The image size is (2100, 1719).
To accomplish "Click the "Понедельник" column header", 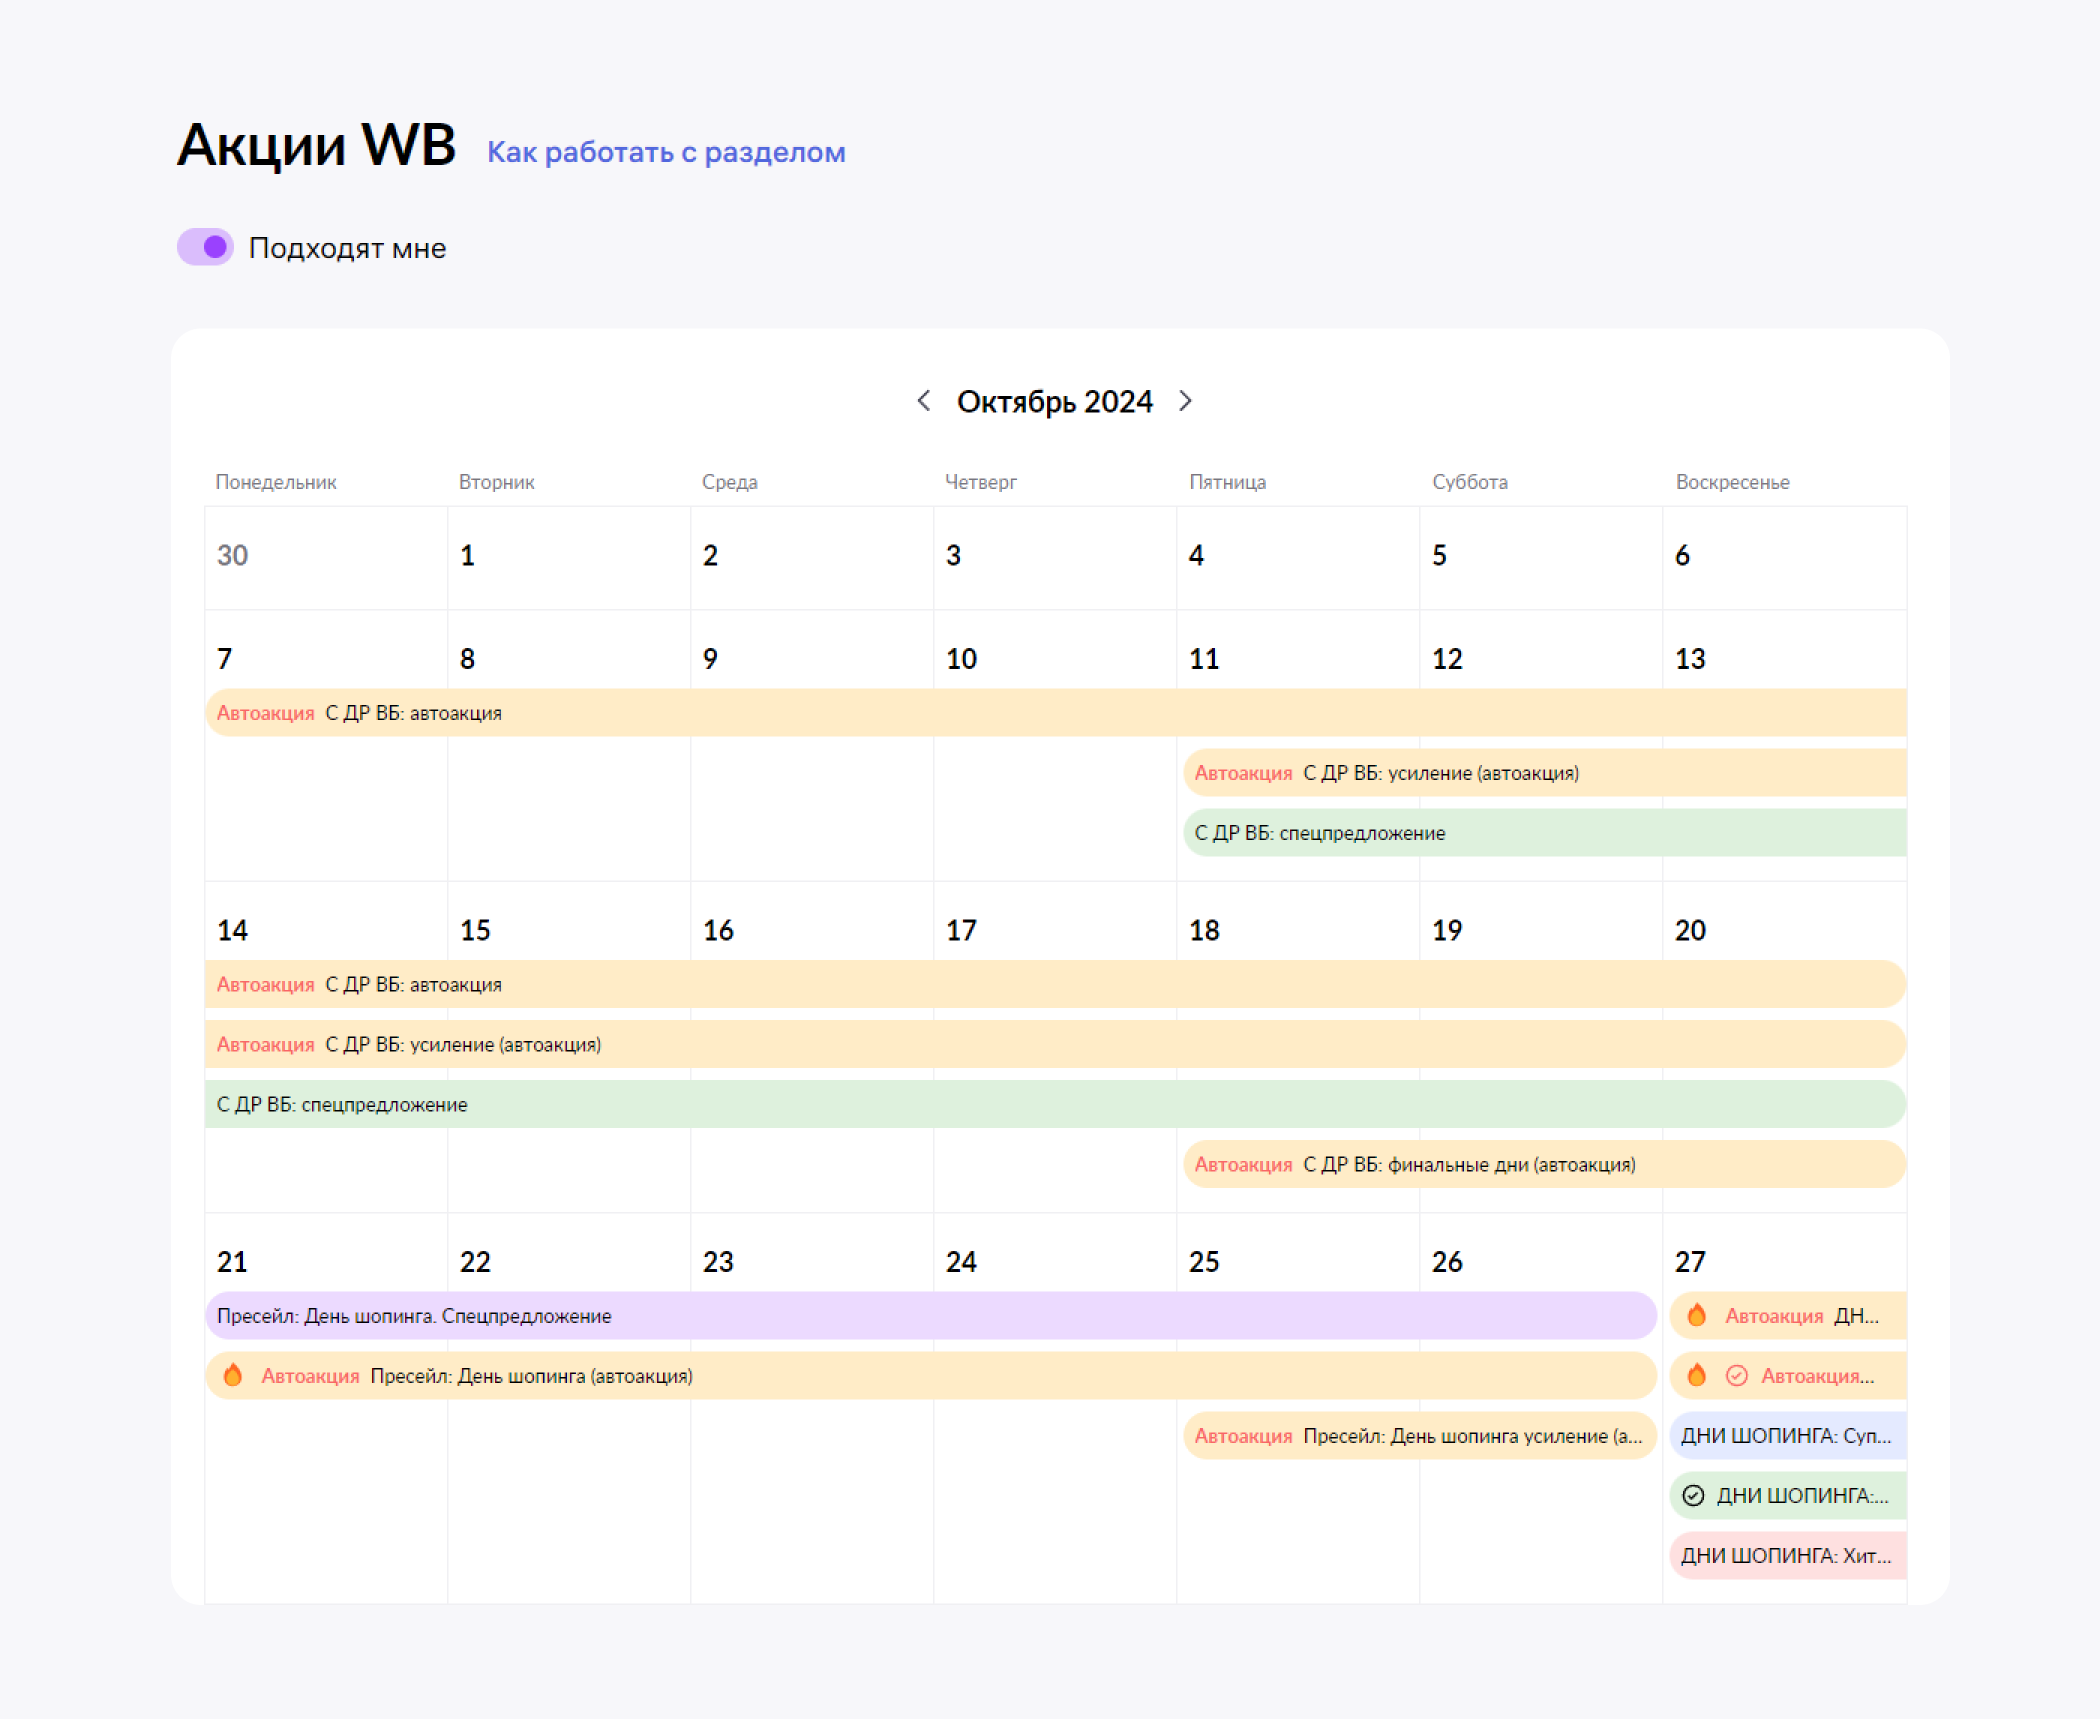I will [276, 482].
